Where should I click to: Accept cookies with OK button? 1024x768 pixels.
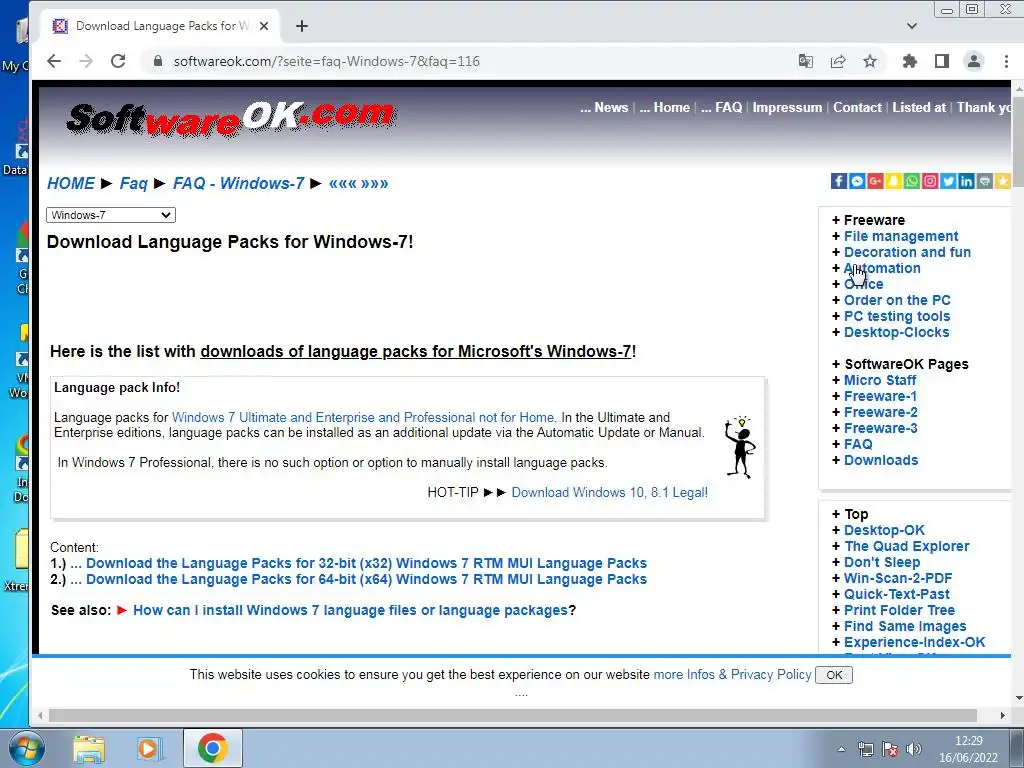tap(834, 675)
